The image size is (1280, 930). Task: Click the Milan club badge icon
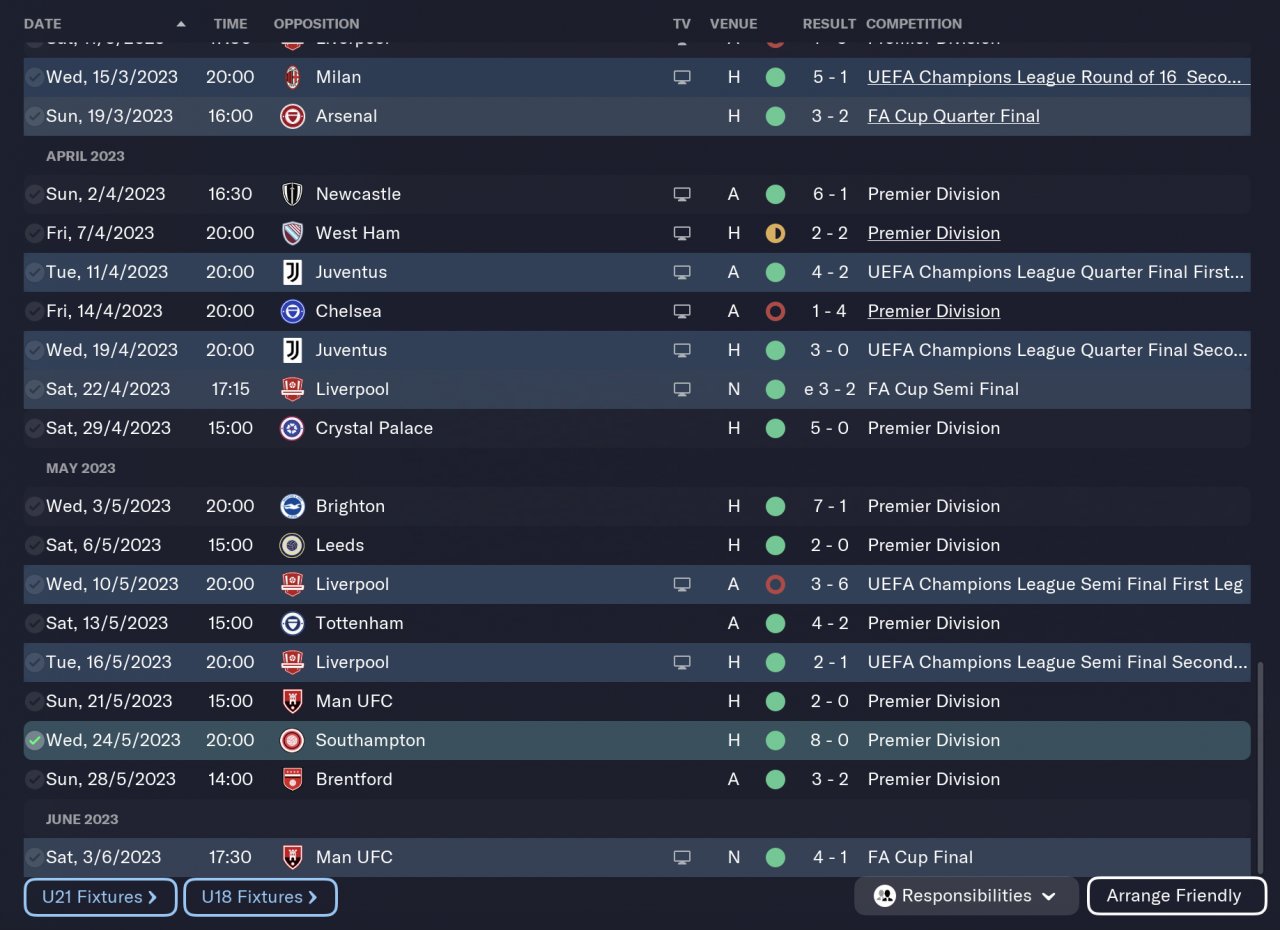coord(292,77)
